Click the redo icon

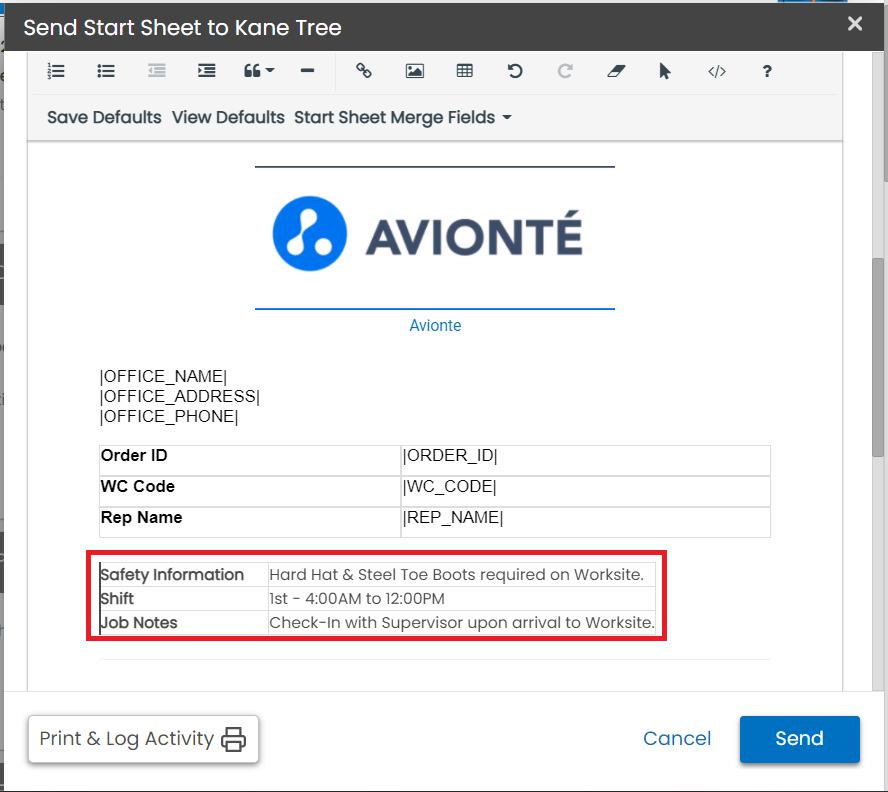point(565,71)
